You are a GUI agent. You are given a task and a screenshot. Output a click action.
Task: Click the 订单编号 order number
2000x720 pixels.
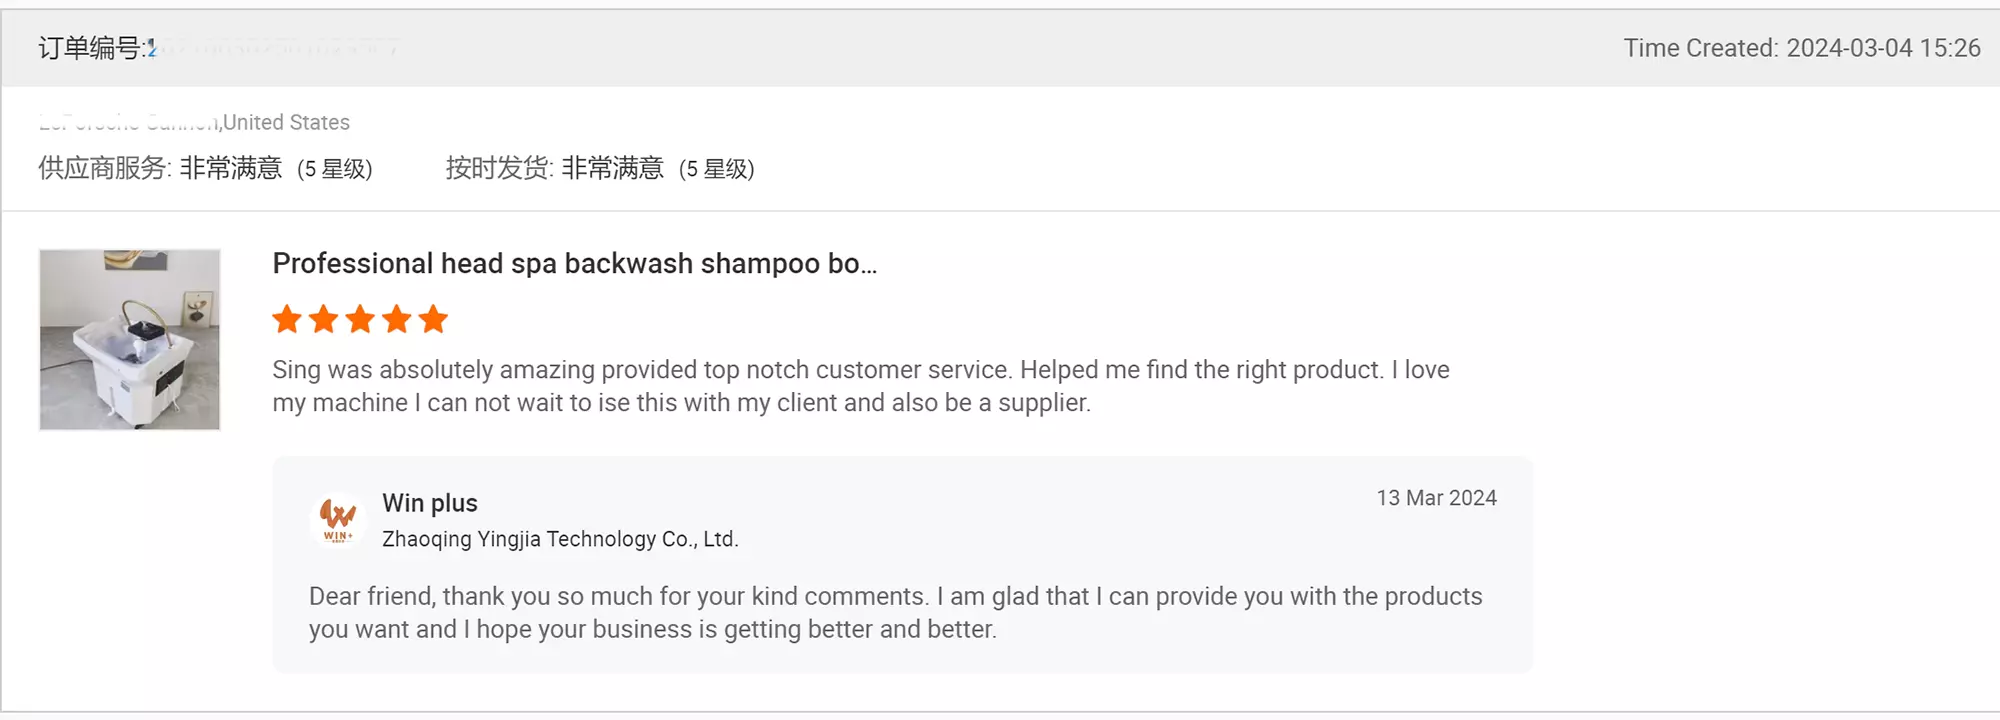(x=218, y=48)
